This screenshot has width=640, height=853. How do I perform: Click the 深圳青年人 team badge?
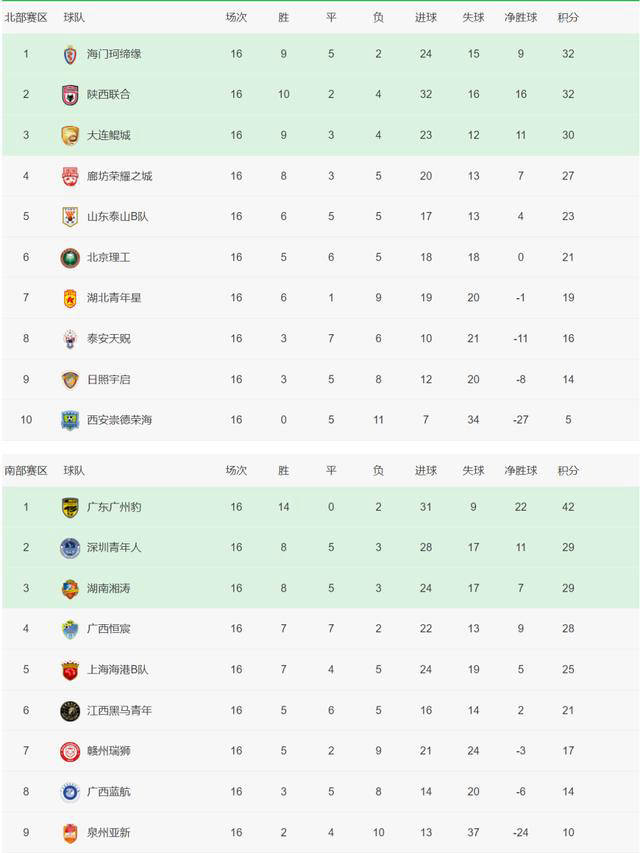click(70, 548)
